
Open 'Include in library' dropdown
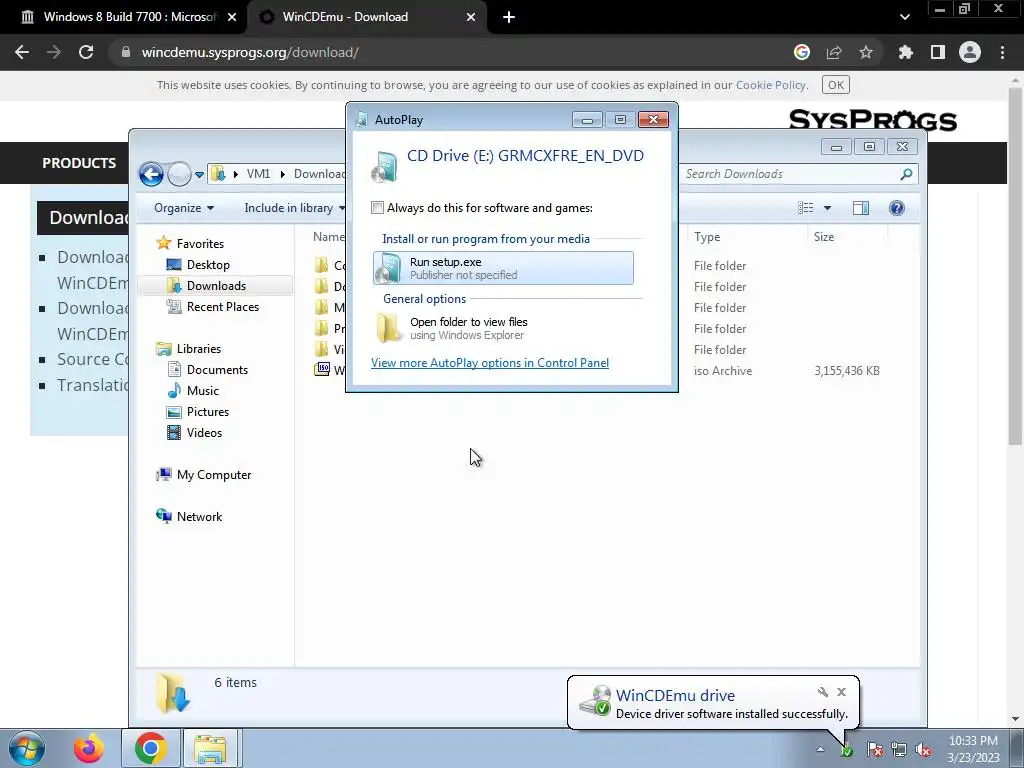point(295,208)
